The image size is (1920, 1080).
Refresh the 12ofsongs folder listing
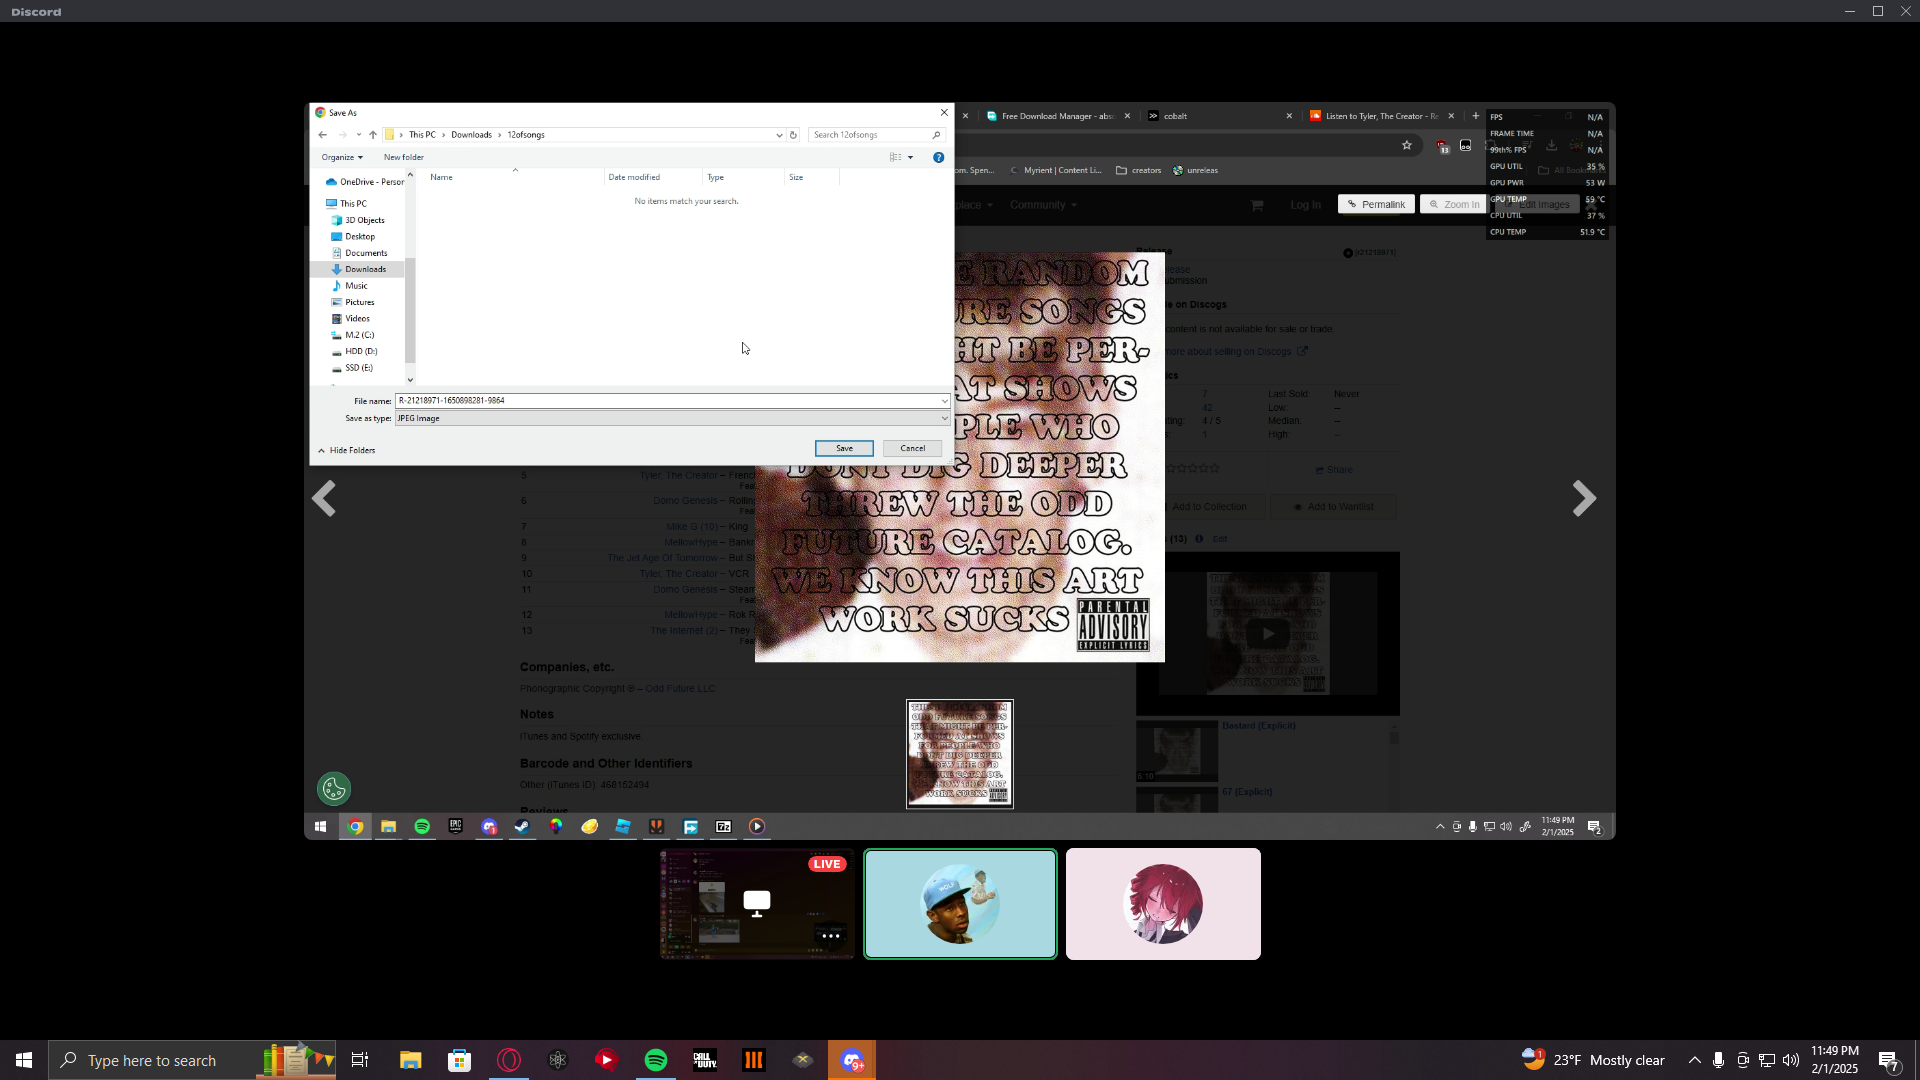coord(793,135)
